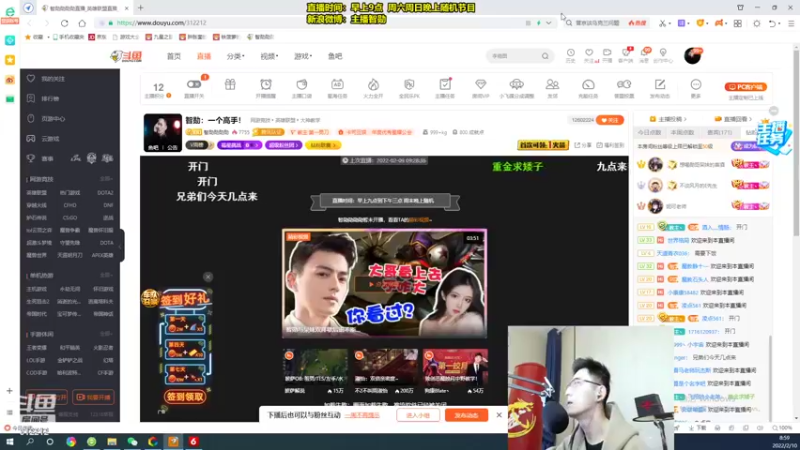
Task: Switch to the 直播 live tab
Action: pyautogui.click(x=204, y=56)
